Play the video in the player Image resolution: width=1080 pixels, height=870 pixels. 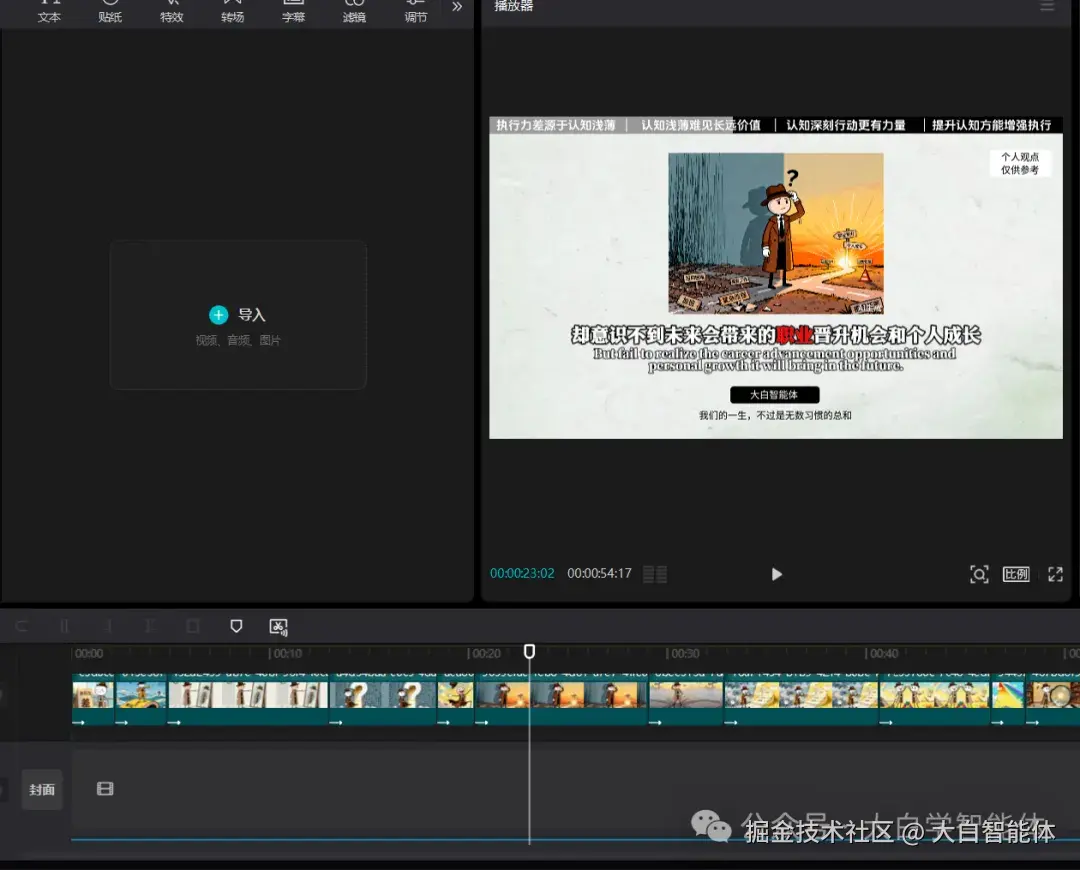[776, 574]
